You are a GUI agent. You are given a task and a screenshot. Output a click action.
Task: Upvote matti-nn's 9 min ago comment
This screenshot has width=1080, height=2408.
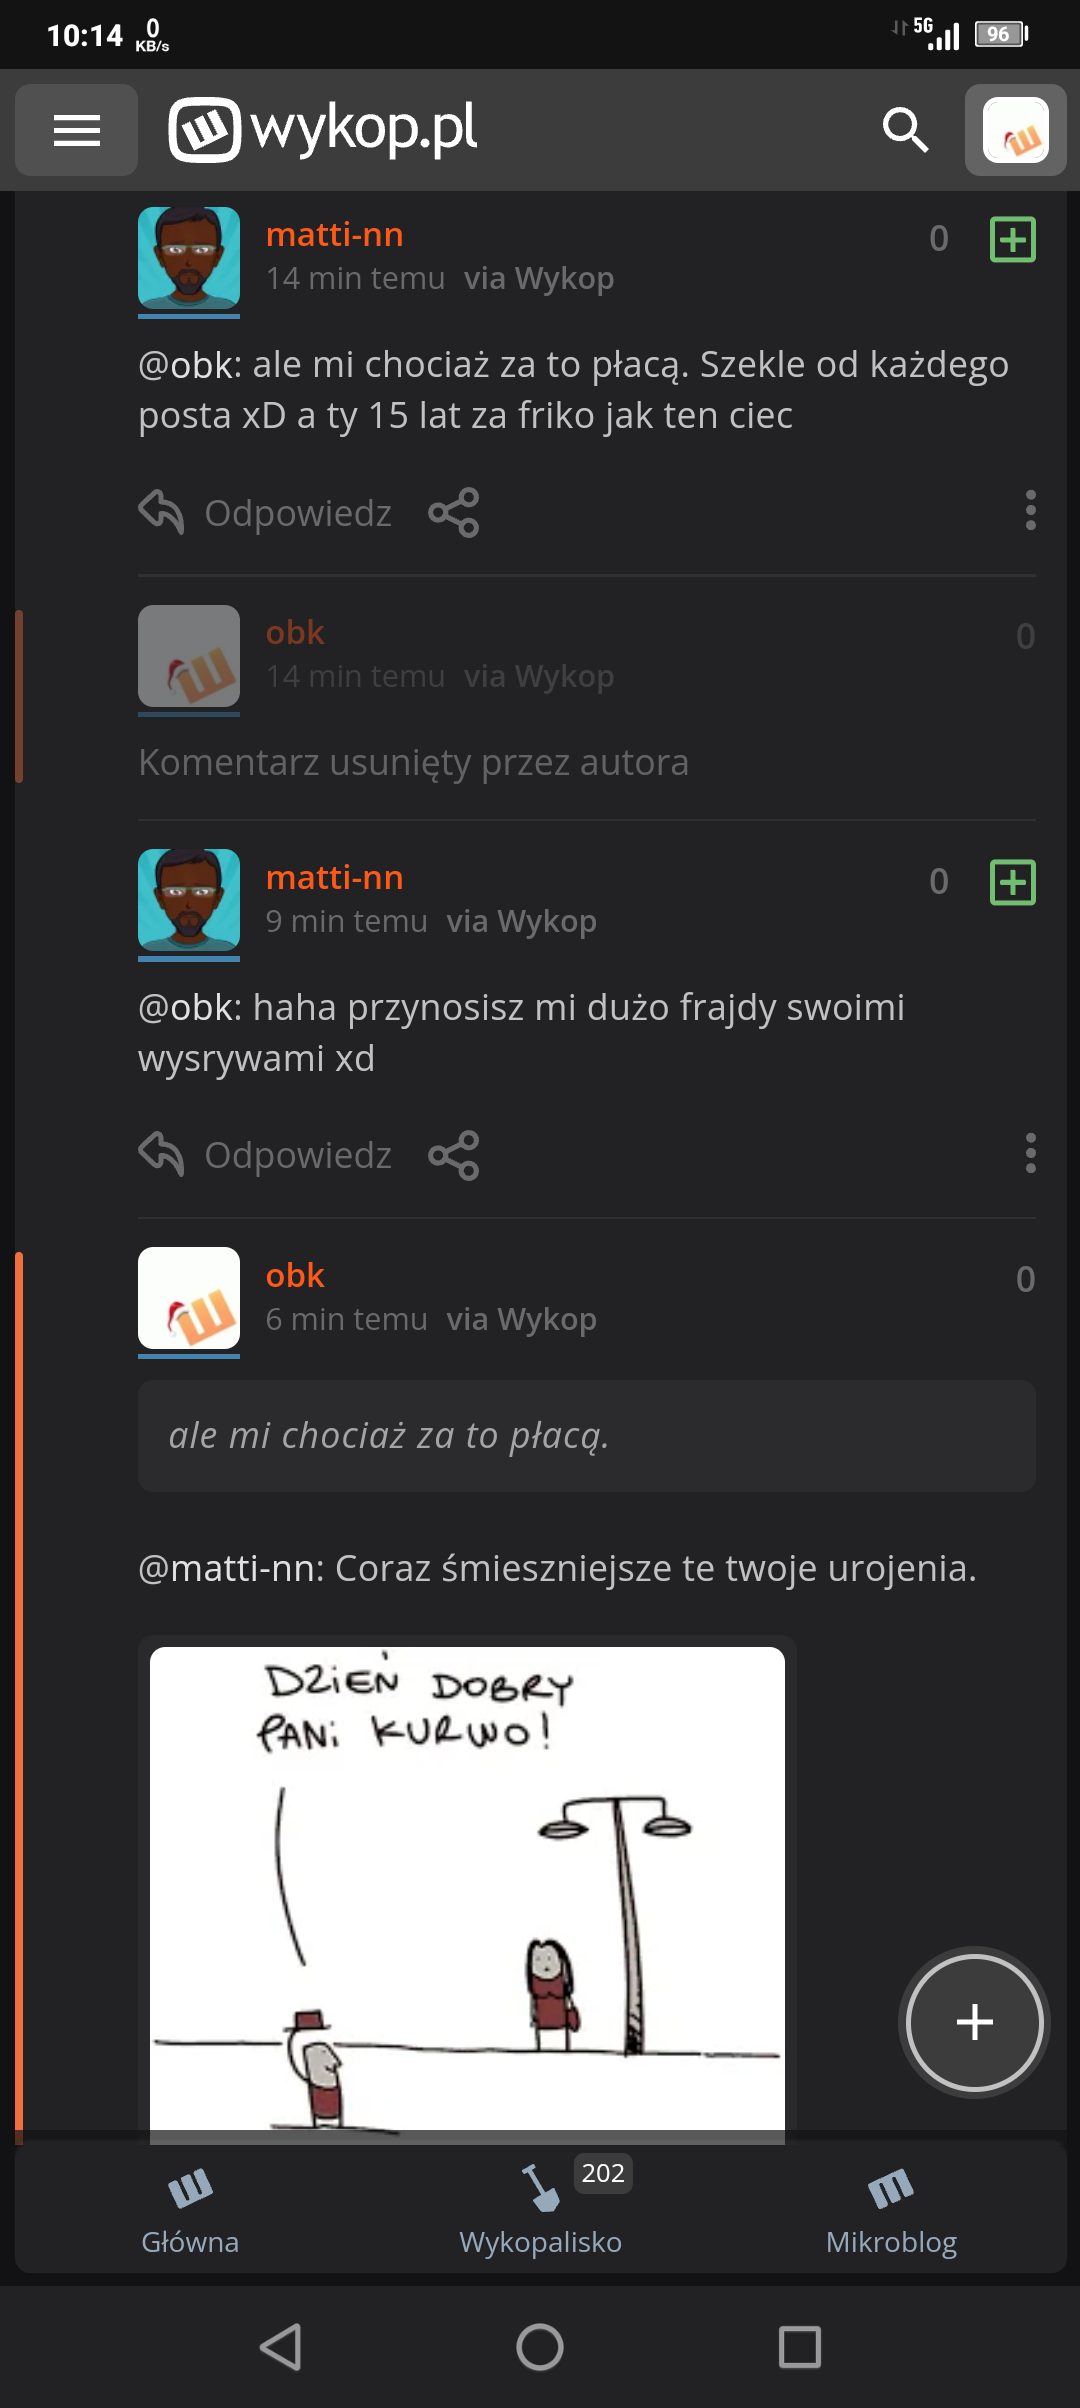pos(1012,882)
